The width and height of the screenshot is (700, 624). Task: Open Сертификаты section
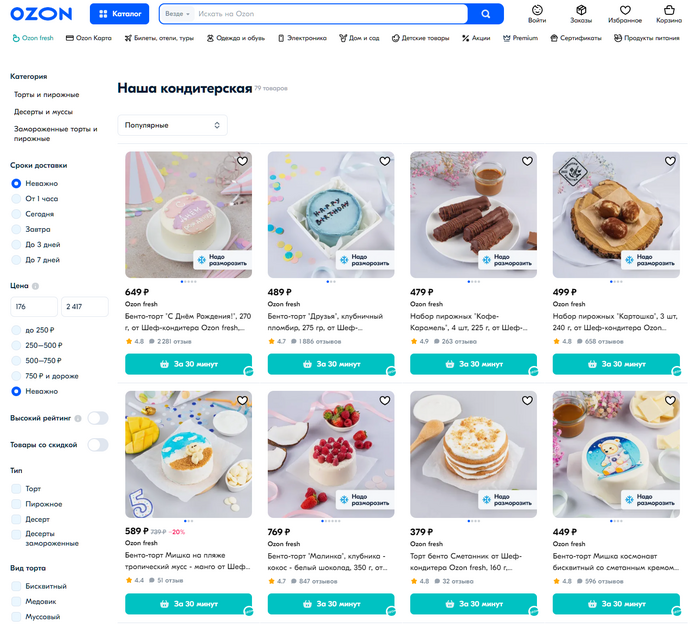(576, 38)
